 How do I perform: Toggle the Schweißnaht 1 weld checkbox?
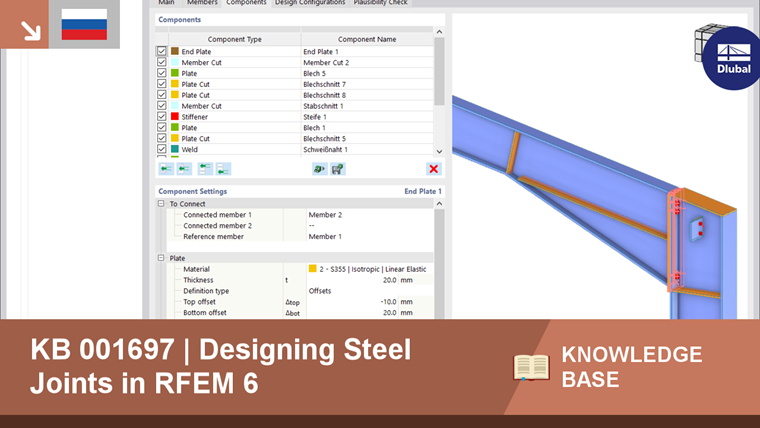[x=161, y=149]
